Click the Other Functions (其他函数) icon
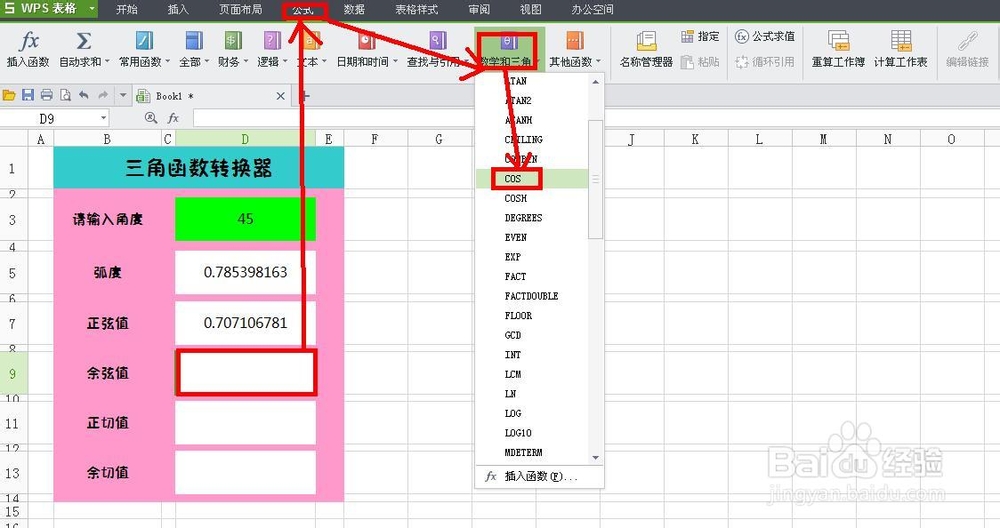Viewport: 1000px width, 528px height. [575, 41]
